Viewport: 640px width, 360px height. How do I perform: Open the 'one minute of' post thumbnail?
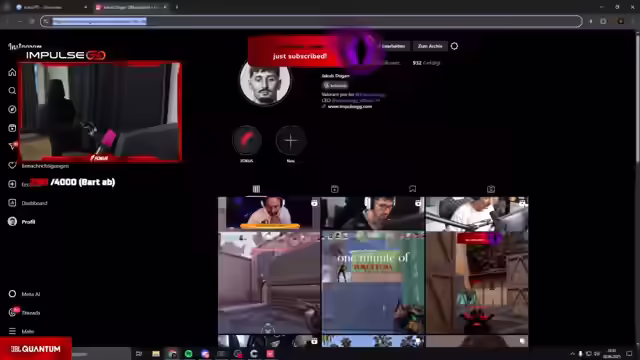(373, 282)
